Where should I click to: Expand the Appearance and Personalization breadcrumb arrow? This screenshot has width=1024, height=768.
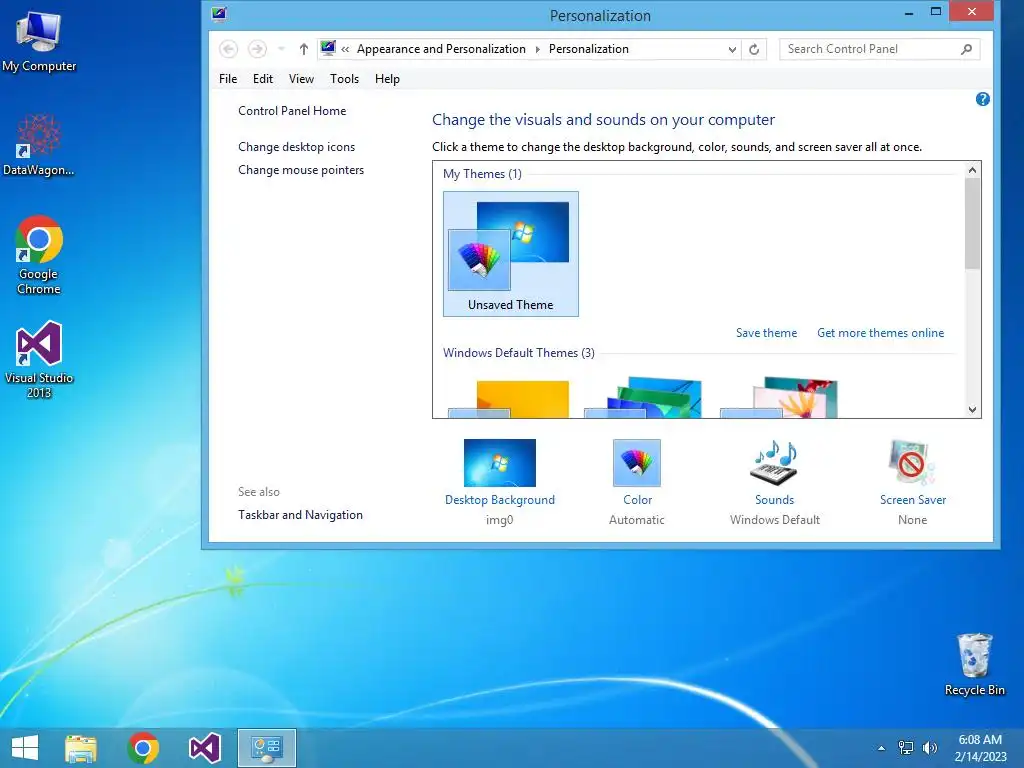pos(537,49)
